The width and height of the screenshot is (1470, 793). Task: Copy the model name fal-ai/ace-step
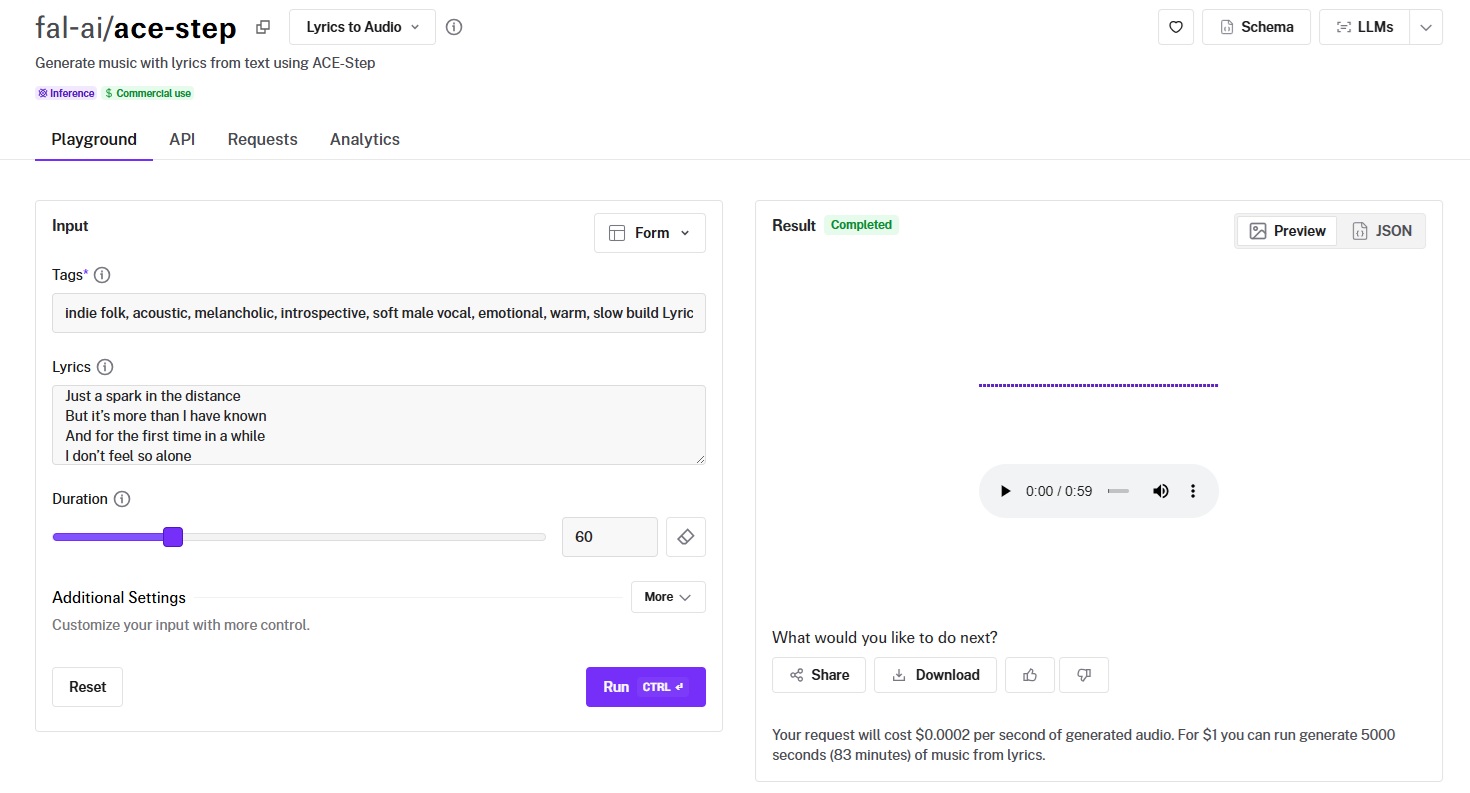point(263,28)
